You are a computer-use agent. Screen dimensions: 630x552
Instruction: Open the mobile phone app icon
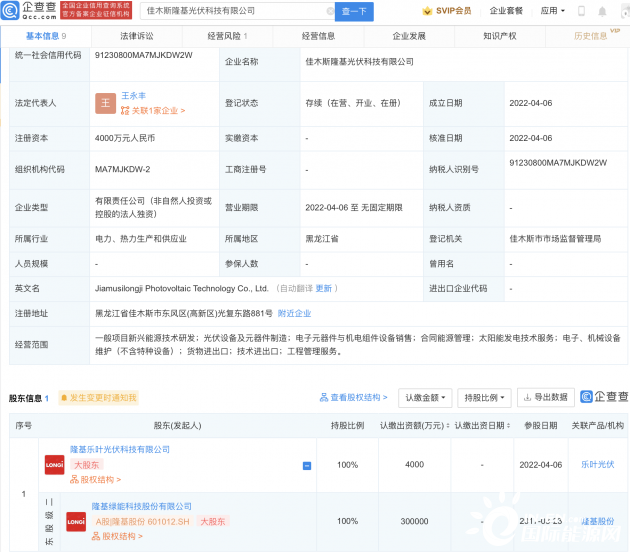581,11
